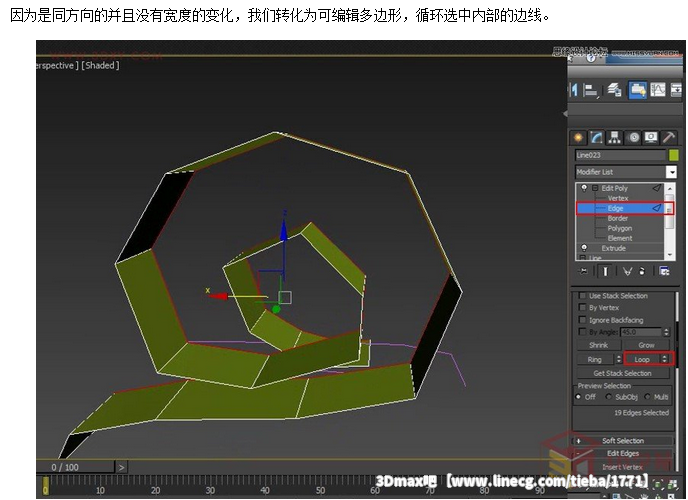
Task: Open the Layer Manager icon
Action: 615,90
